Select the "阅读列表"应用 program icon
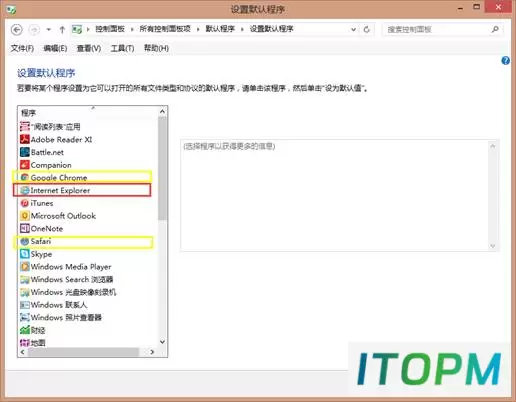This screenshot has width=516, height=402. click(x=25, y=127)
